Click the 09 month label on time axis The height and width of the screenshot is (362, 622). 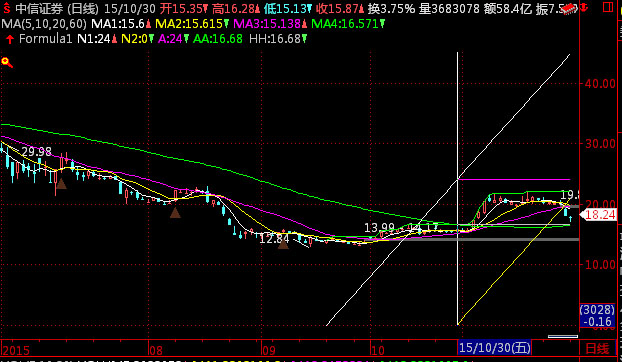click(269, 350)
